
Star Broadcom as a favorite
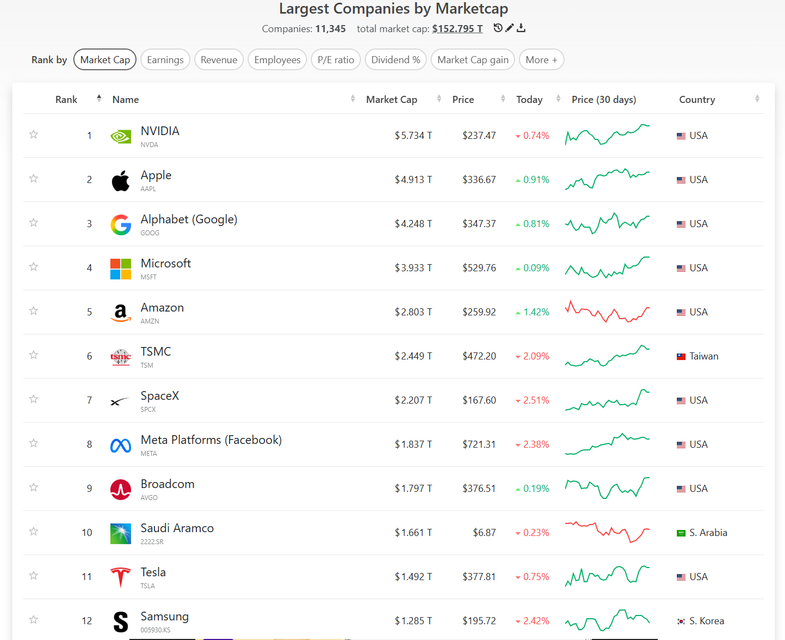[x=34, y=487]
